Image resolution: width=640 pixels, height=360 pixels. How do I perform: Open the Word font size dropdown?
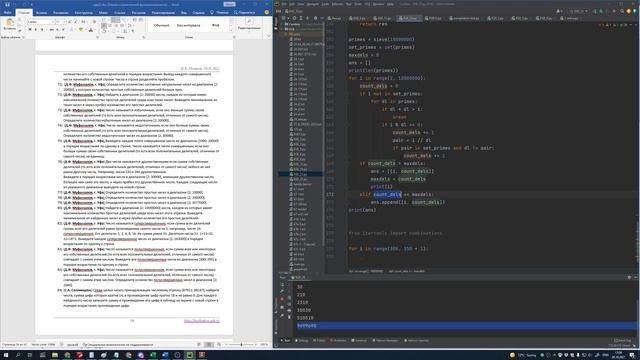click(x=64, y=22)
